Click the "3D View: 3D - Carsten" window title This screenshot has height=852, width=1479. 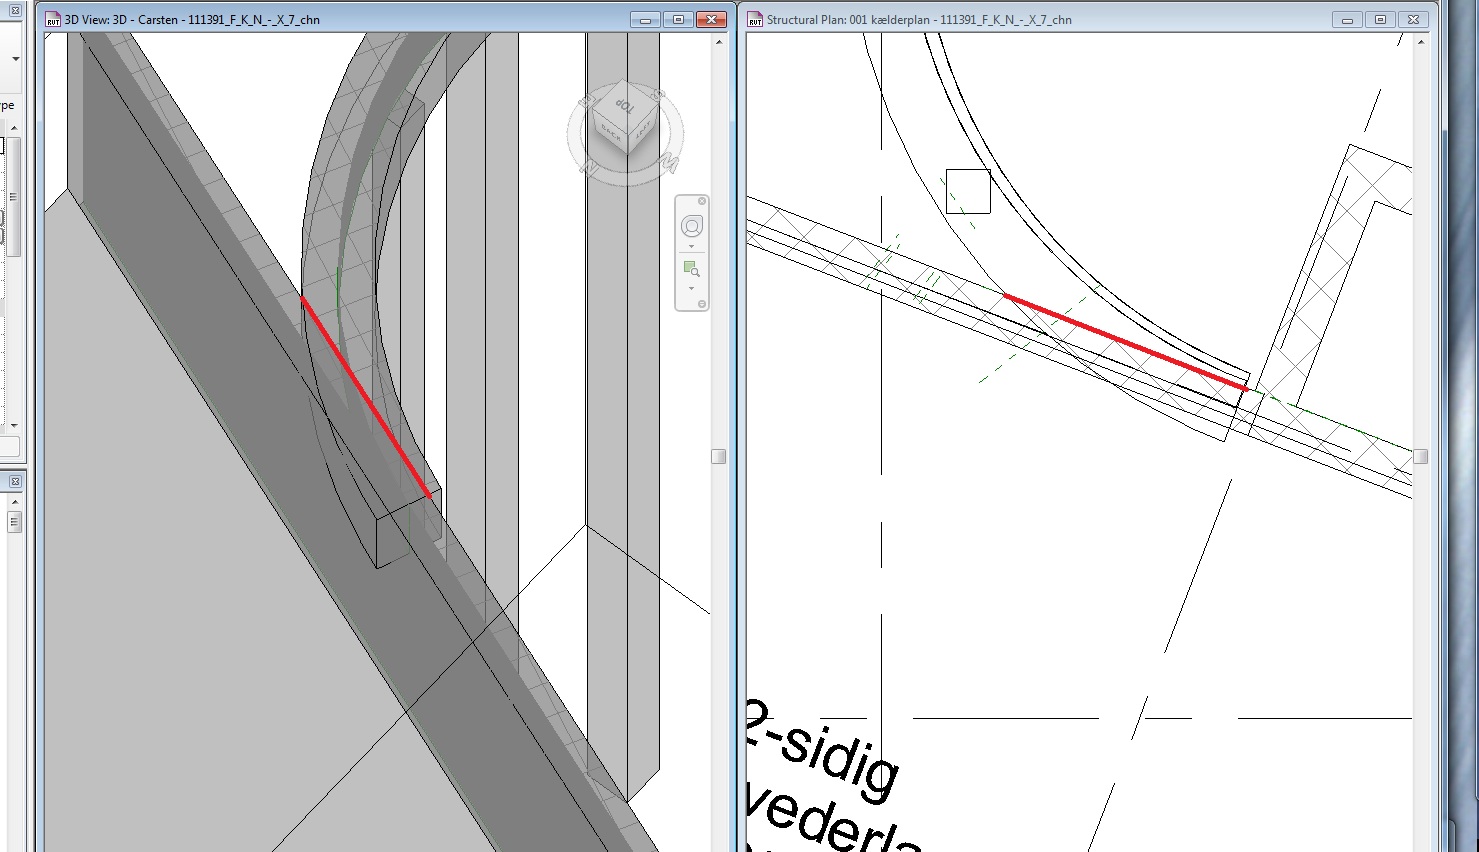tap(192, 20)
